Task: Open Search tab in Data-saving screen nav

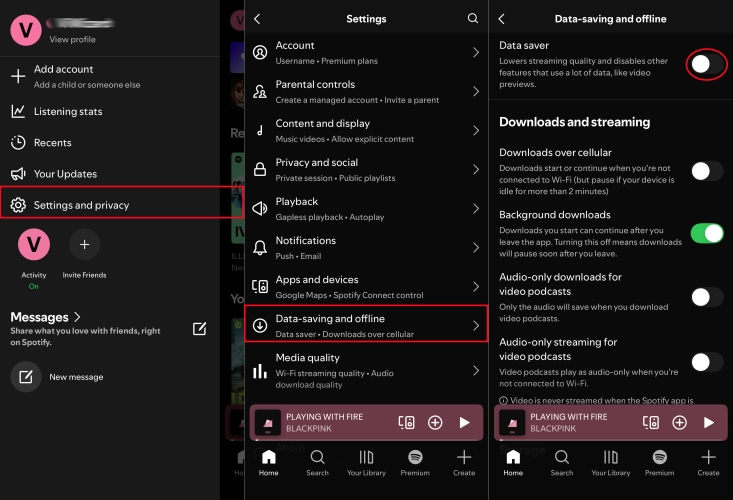Action: tap(562, 463)
